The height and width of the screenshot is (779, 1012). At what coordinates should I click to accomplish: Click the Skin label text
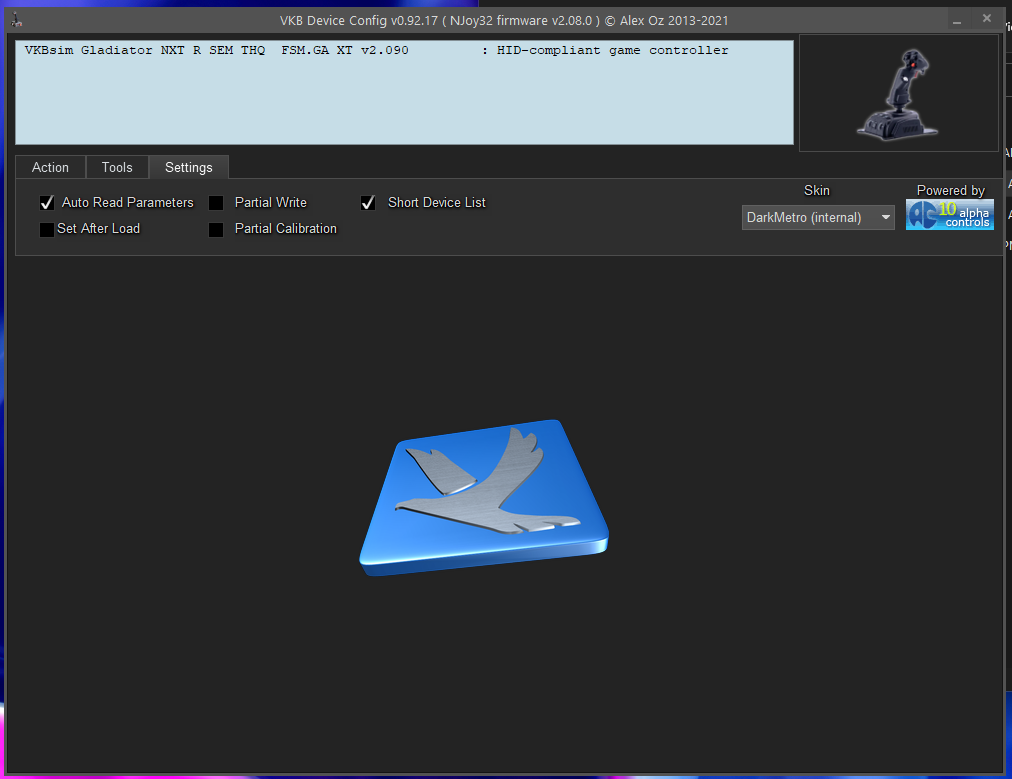coord(816,190)
